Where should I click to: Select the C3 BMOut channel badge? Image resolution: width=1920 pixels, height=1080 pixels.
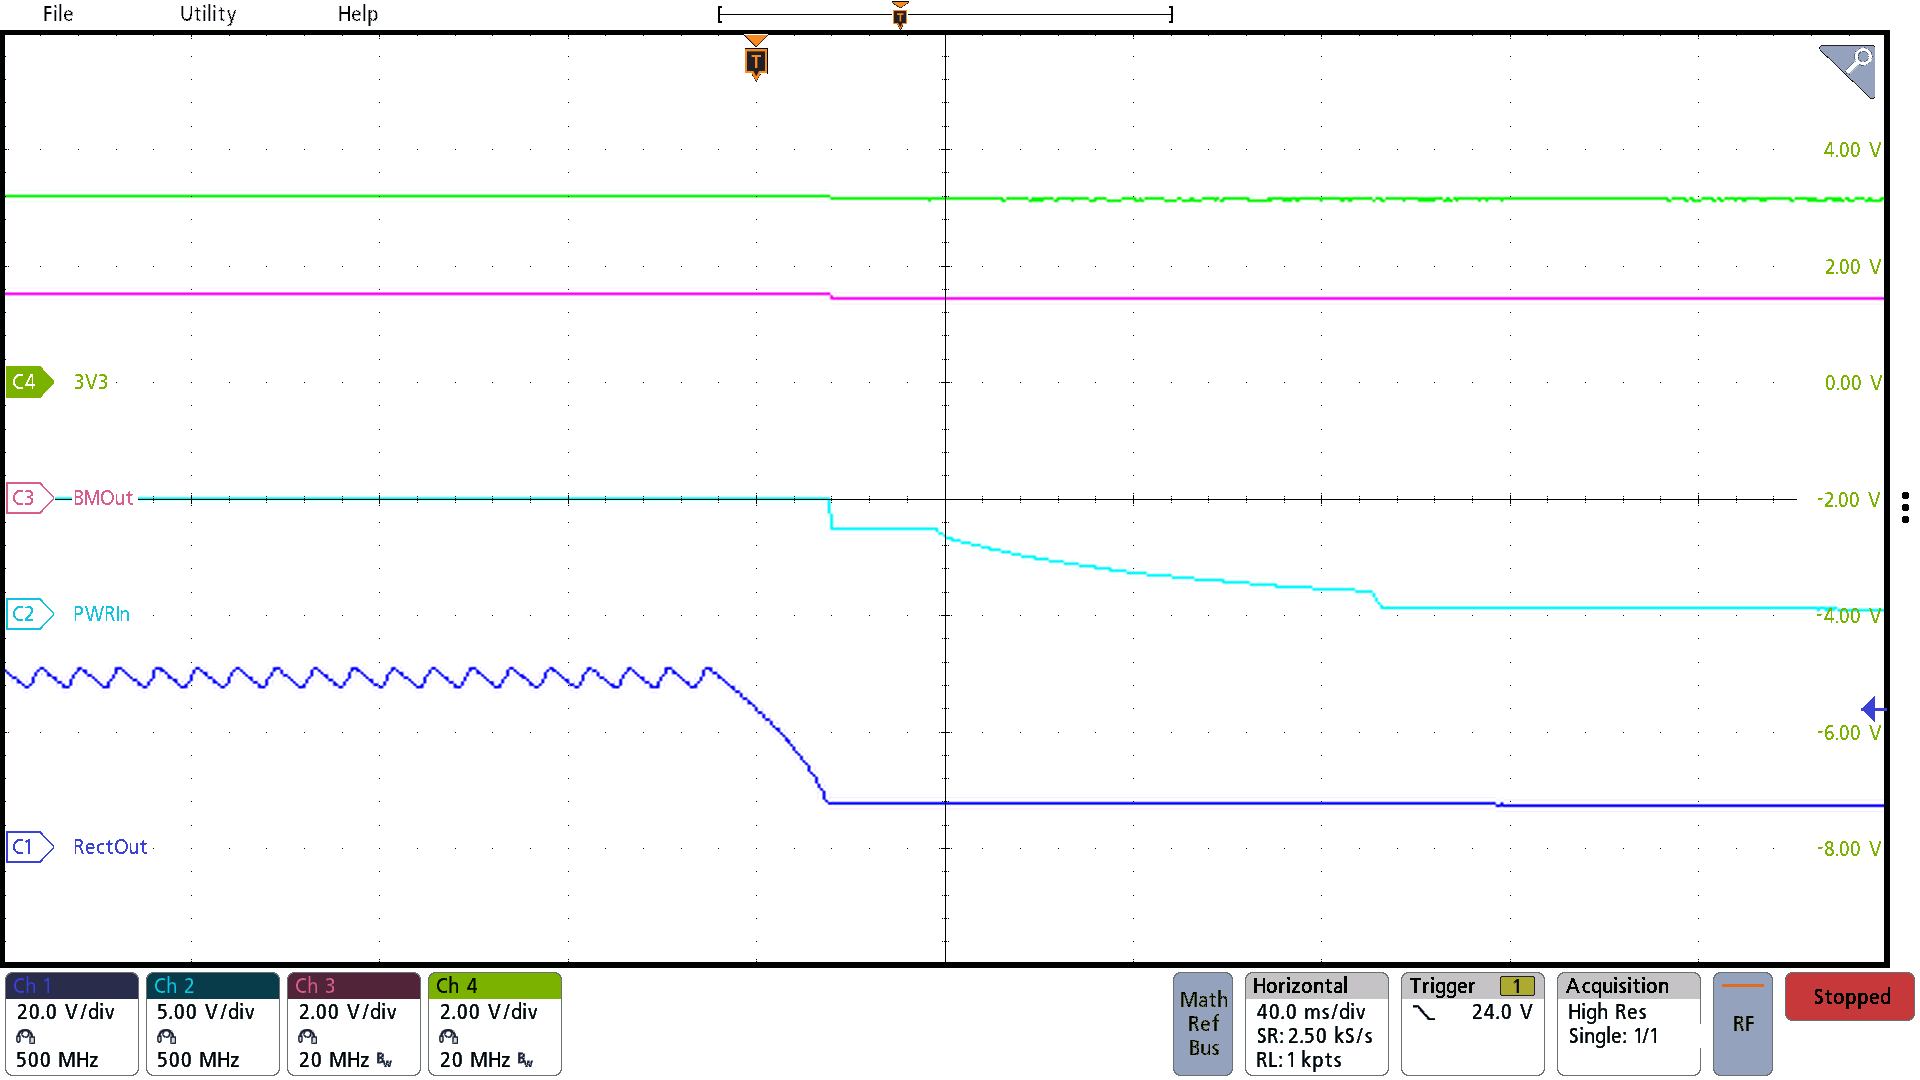click(27, 498)
